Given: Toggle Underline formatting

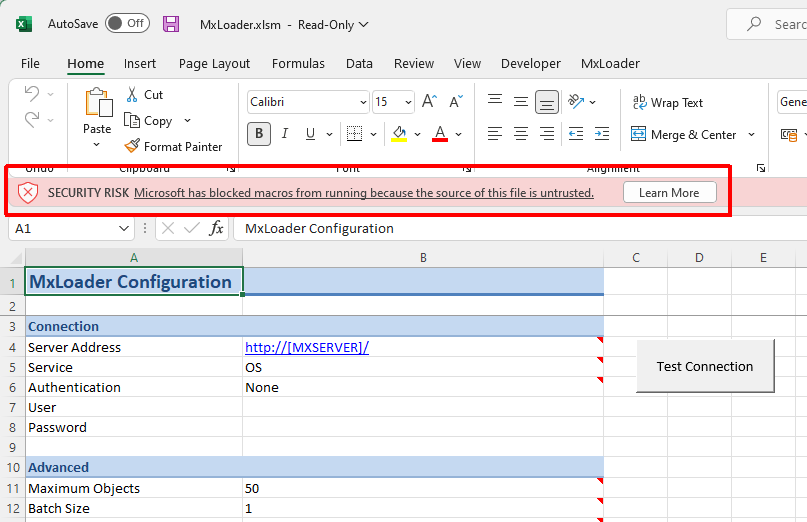Looking at the screenshot, I should [x=310, y=134].
